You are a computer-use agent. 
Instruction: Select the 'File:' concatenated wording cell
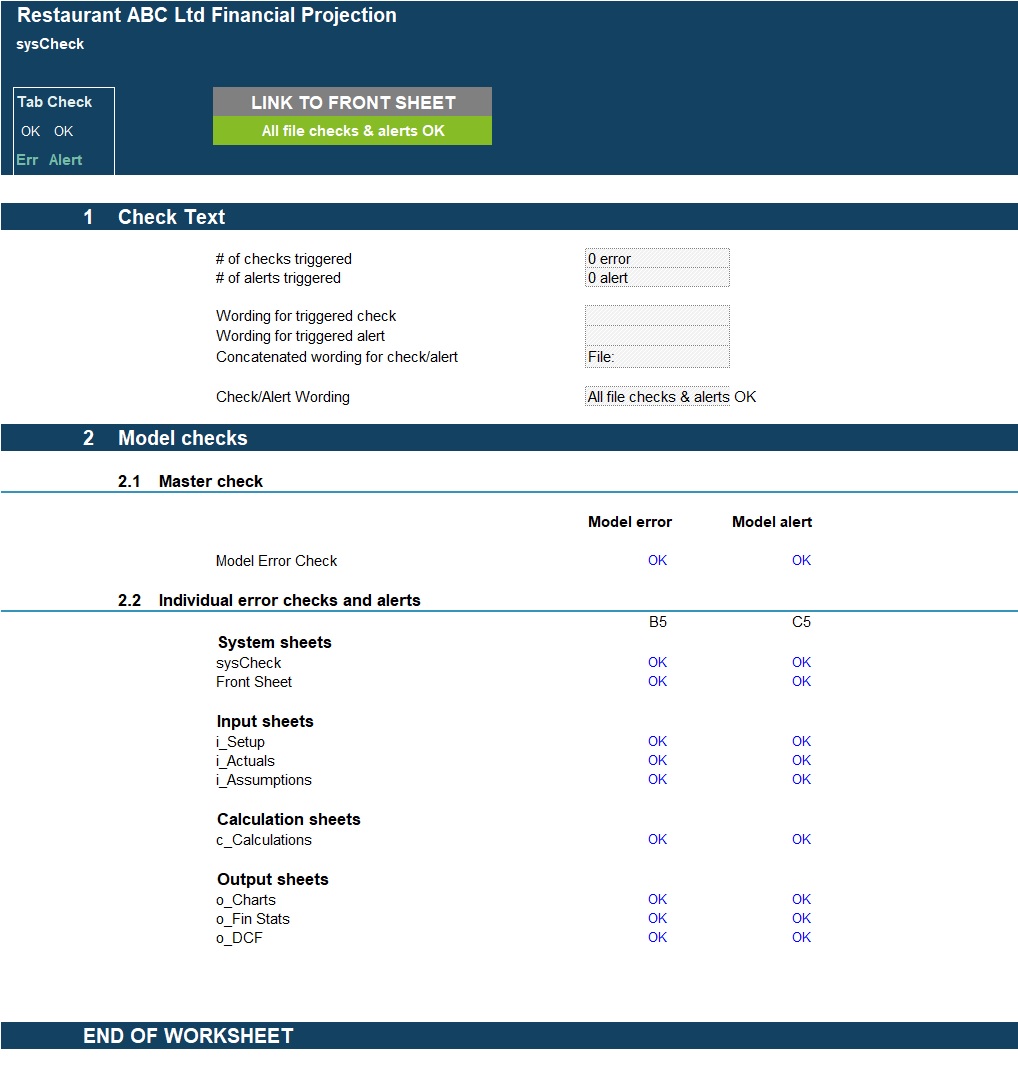click(x=657, y=357)
